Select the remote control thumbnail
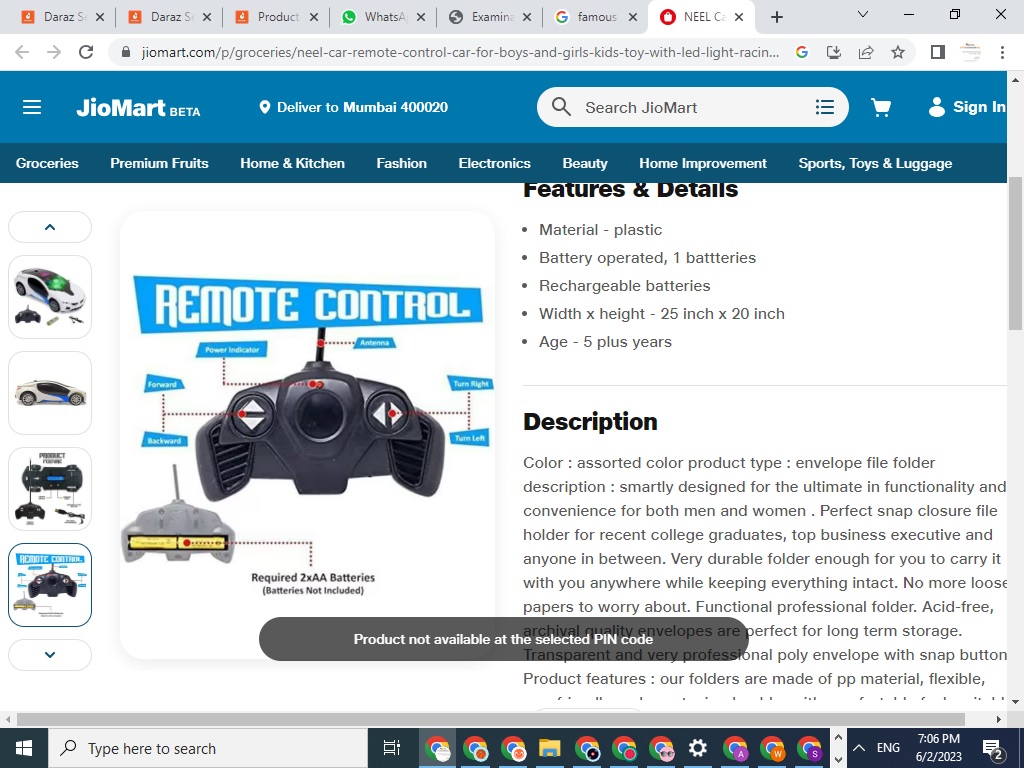The width and height of the screenshot is (1024, 768). 50,585
